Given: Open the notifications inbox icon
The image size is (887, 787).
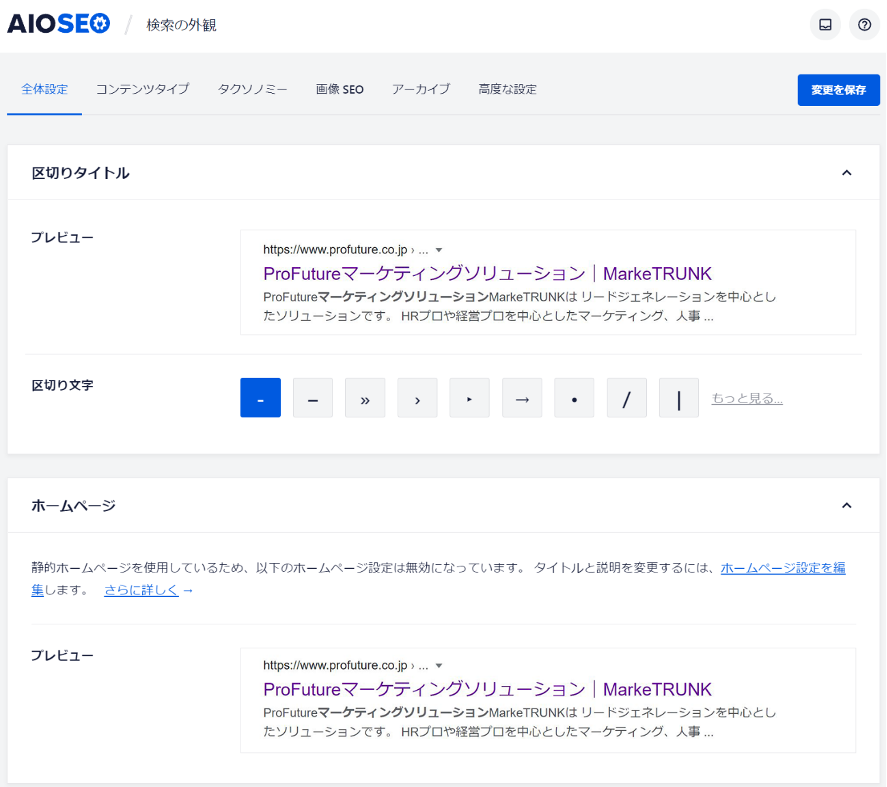Looking at the screenshot, I should pyautogui.click(x=825, y=25).
